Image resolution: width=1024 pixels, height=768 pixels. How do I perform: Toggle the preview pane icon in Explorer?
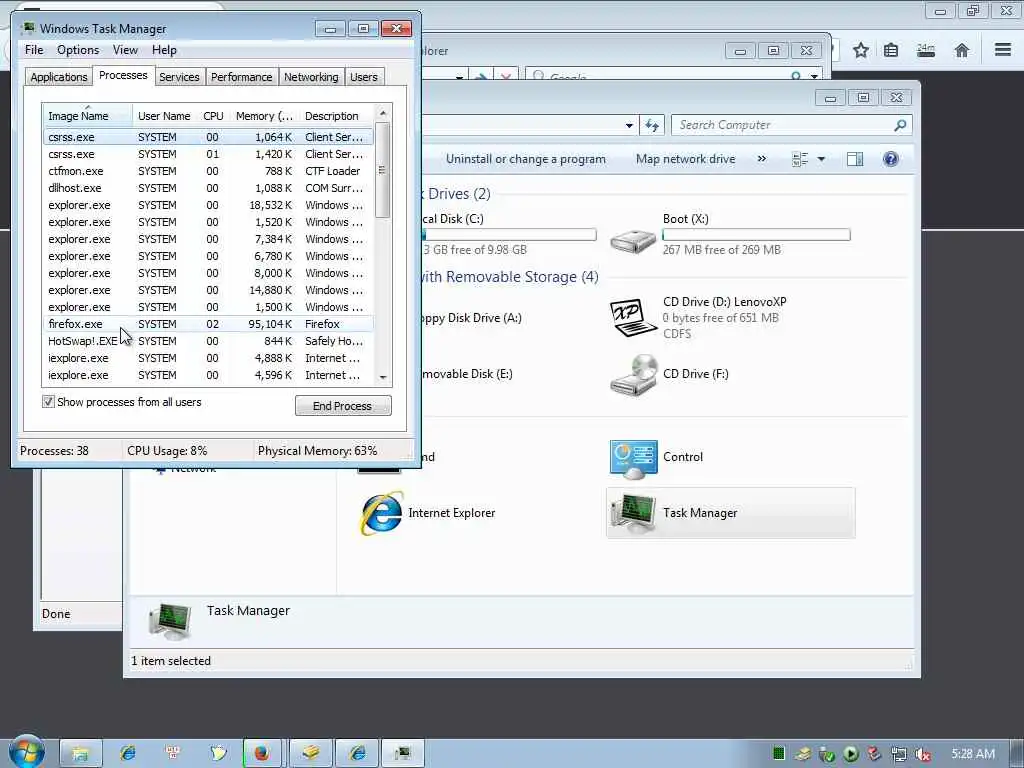point(854,159)
